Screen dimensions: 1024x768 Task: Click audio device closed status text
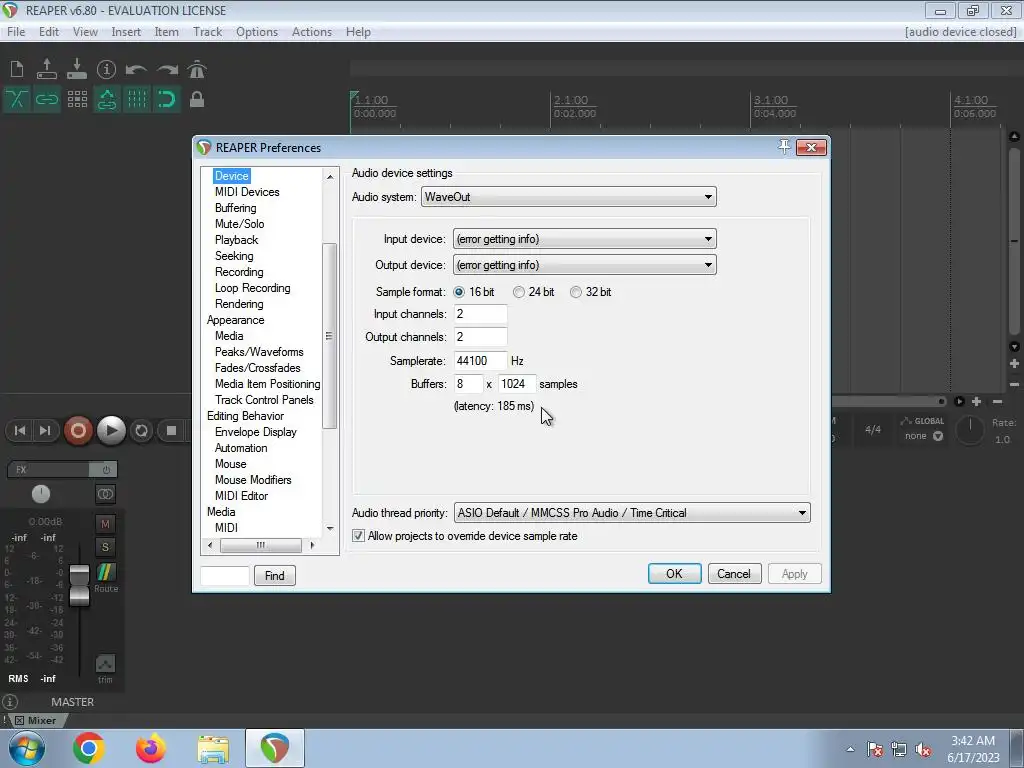(x=961, y=31)
